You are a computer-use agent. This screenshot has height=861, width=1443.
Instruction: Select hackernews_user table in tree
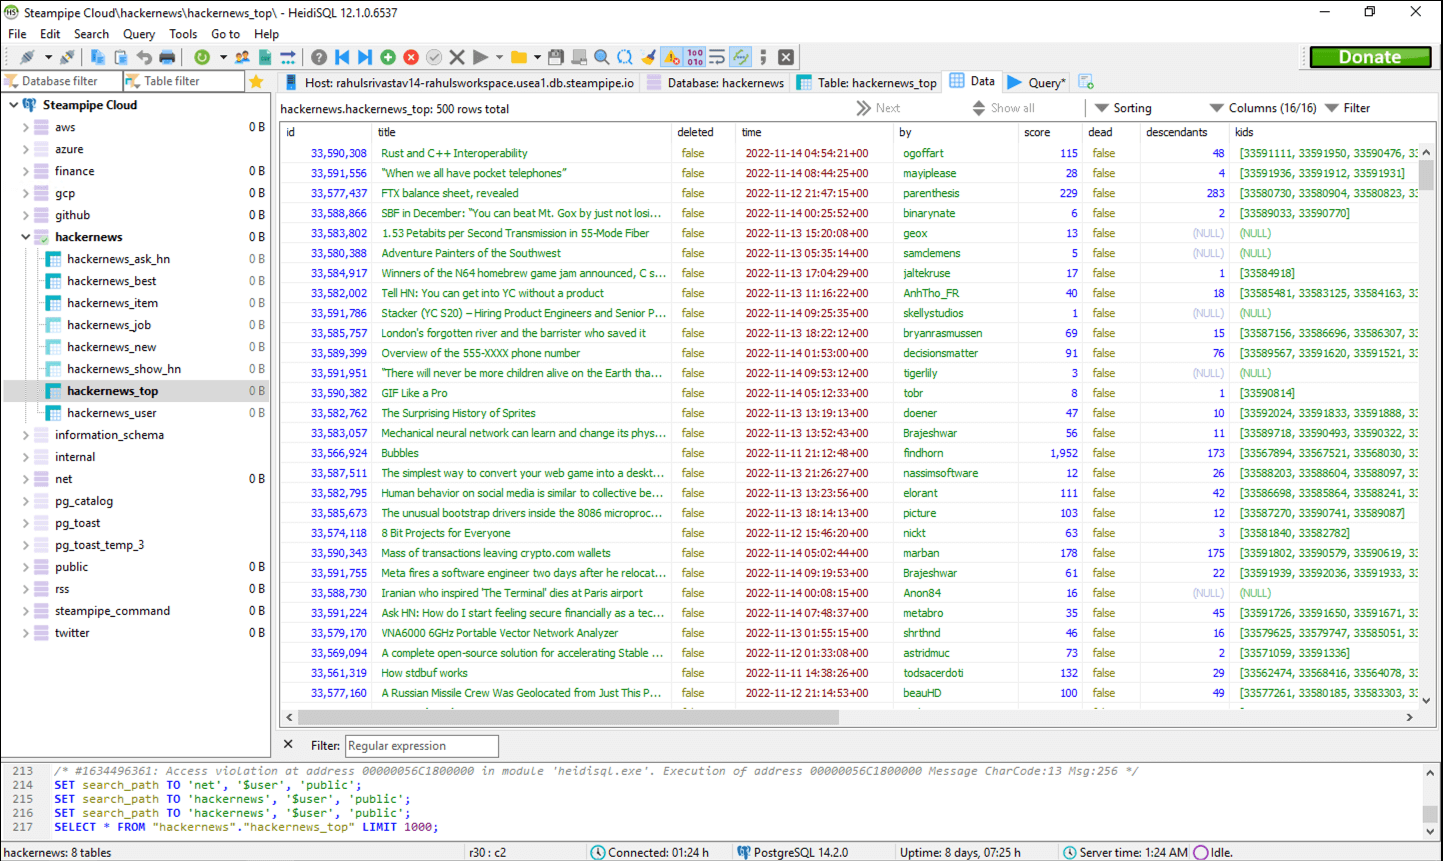[x=112, y=413]
